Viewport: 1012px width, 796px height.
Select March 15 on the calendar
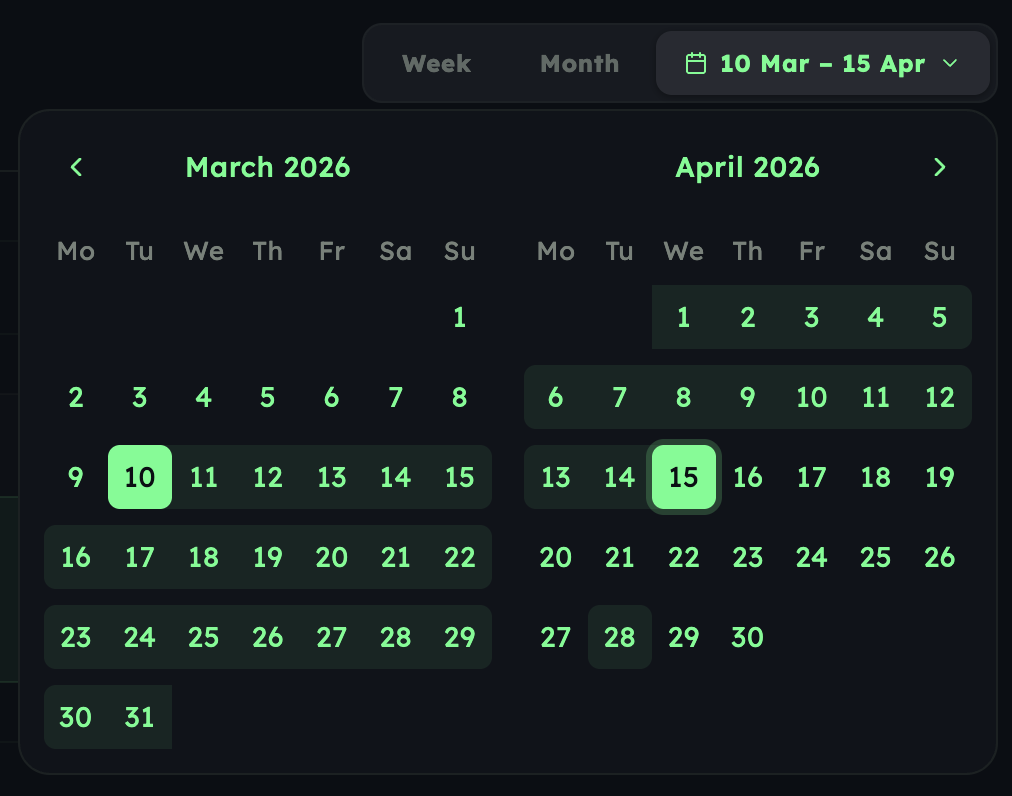[x=459, y=477]
